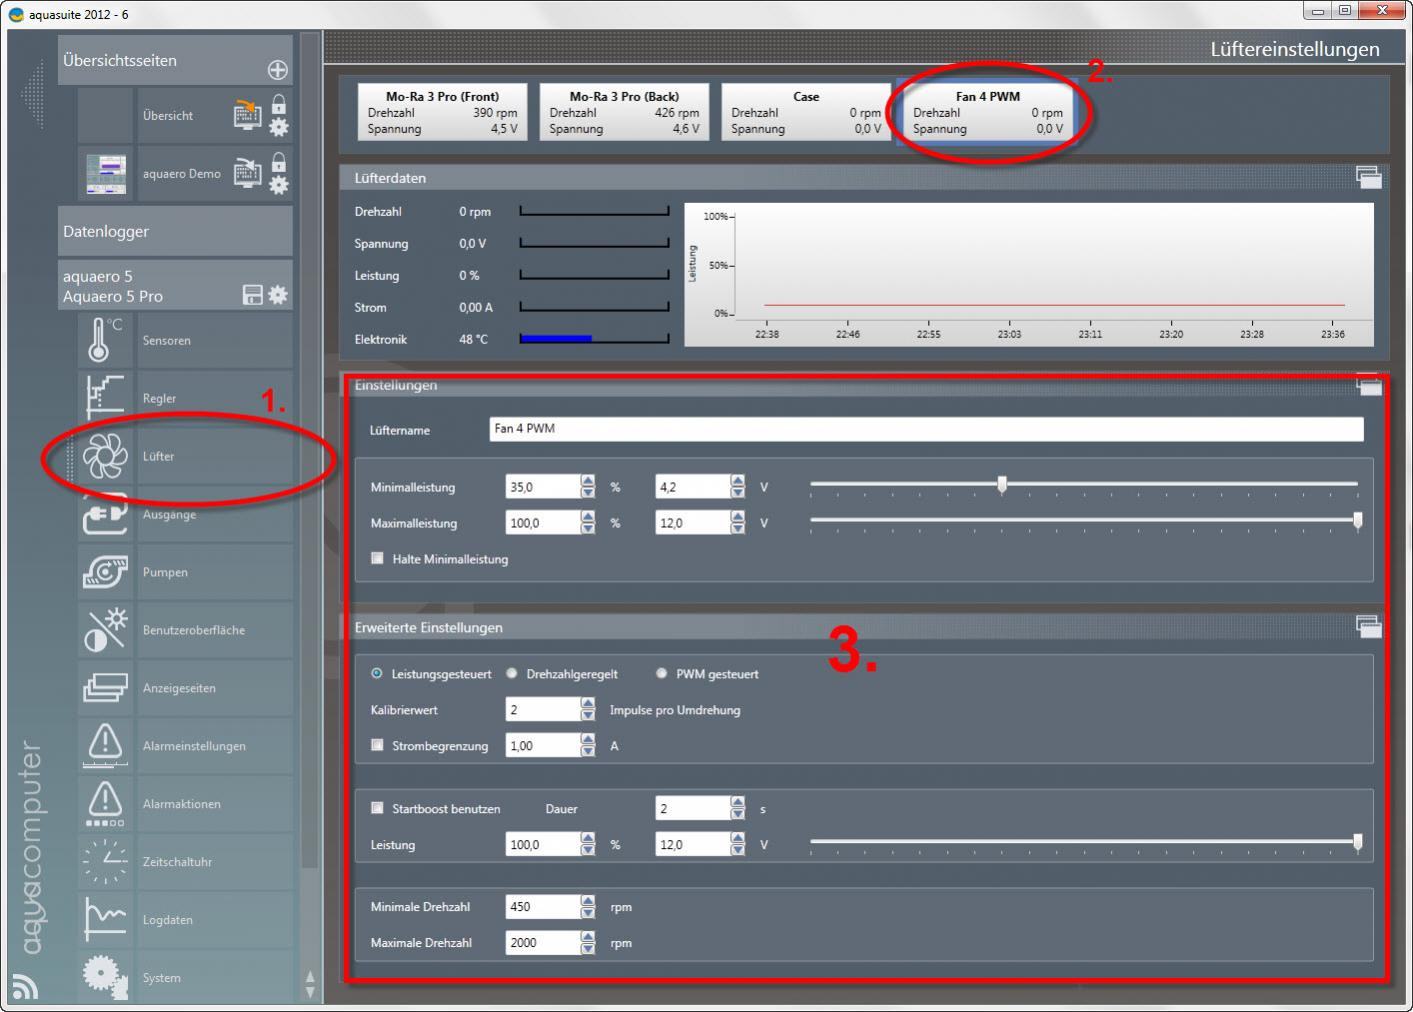Viewport: 1413px width, 1012px height.
Task: Collapse the Erweiterte Einstellungen panel
Action: point(1369,626)
